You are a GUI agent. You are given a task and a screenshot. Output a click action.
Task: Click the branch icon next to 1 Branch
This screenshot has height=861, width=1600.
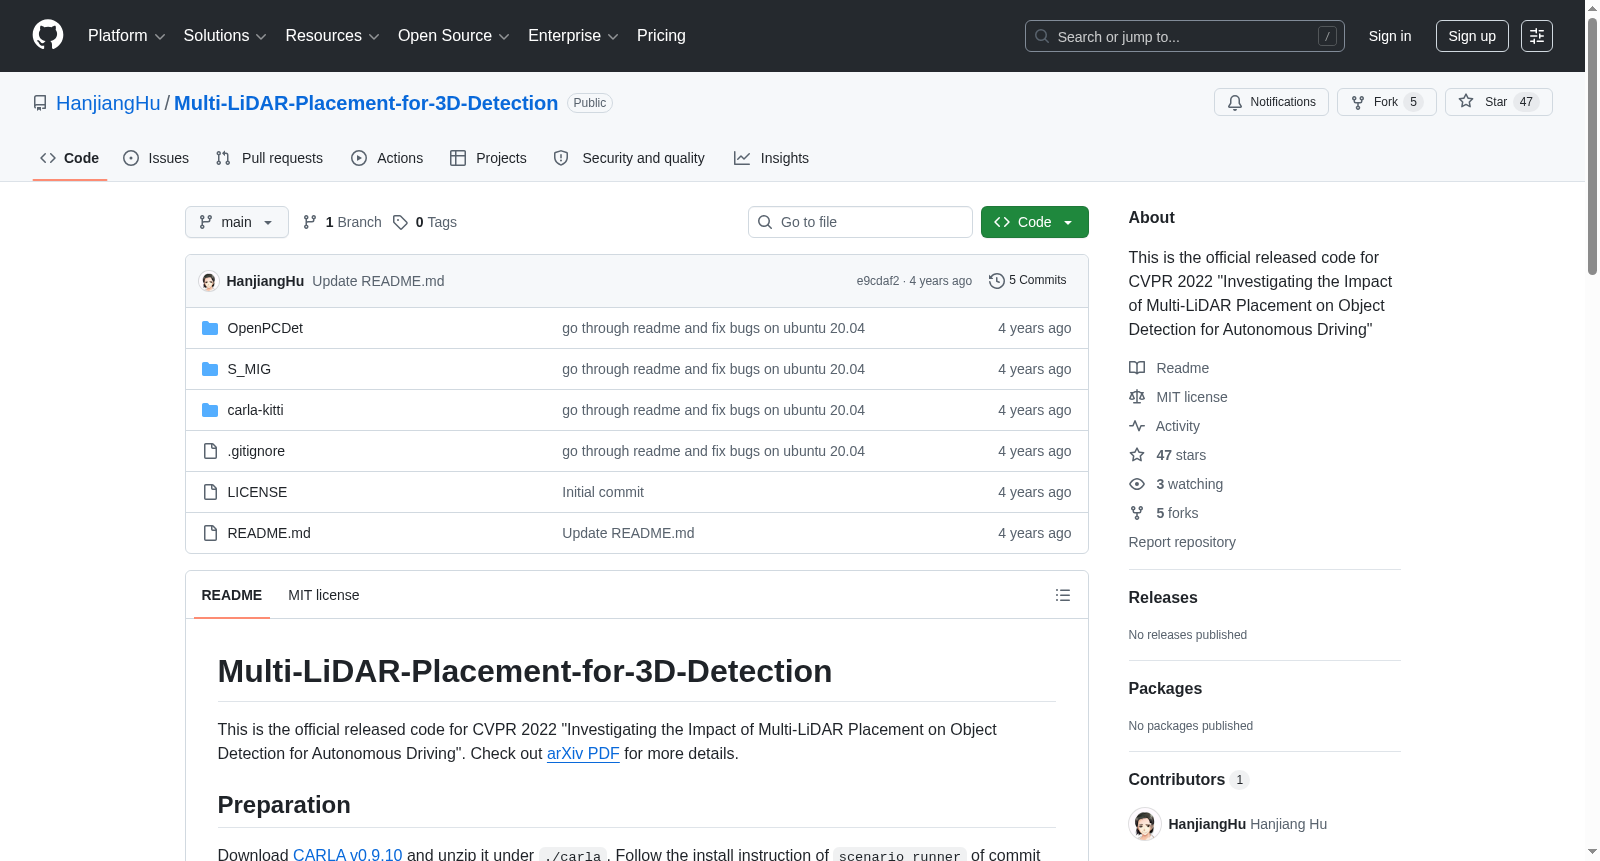[310, 222]
